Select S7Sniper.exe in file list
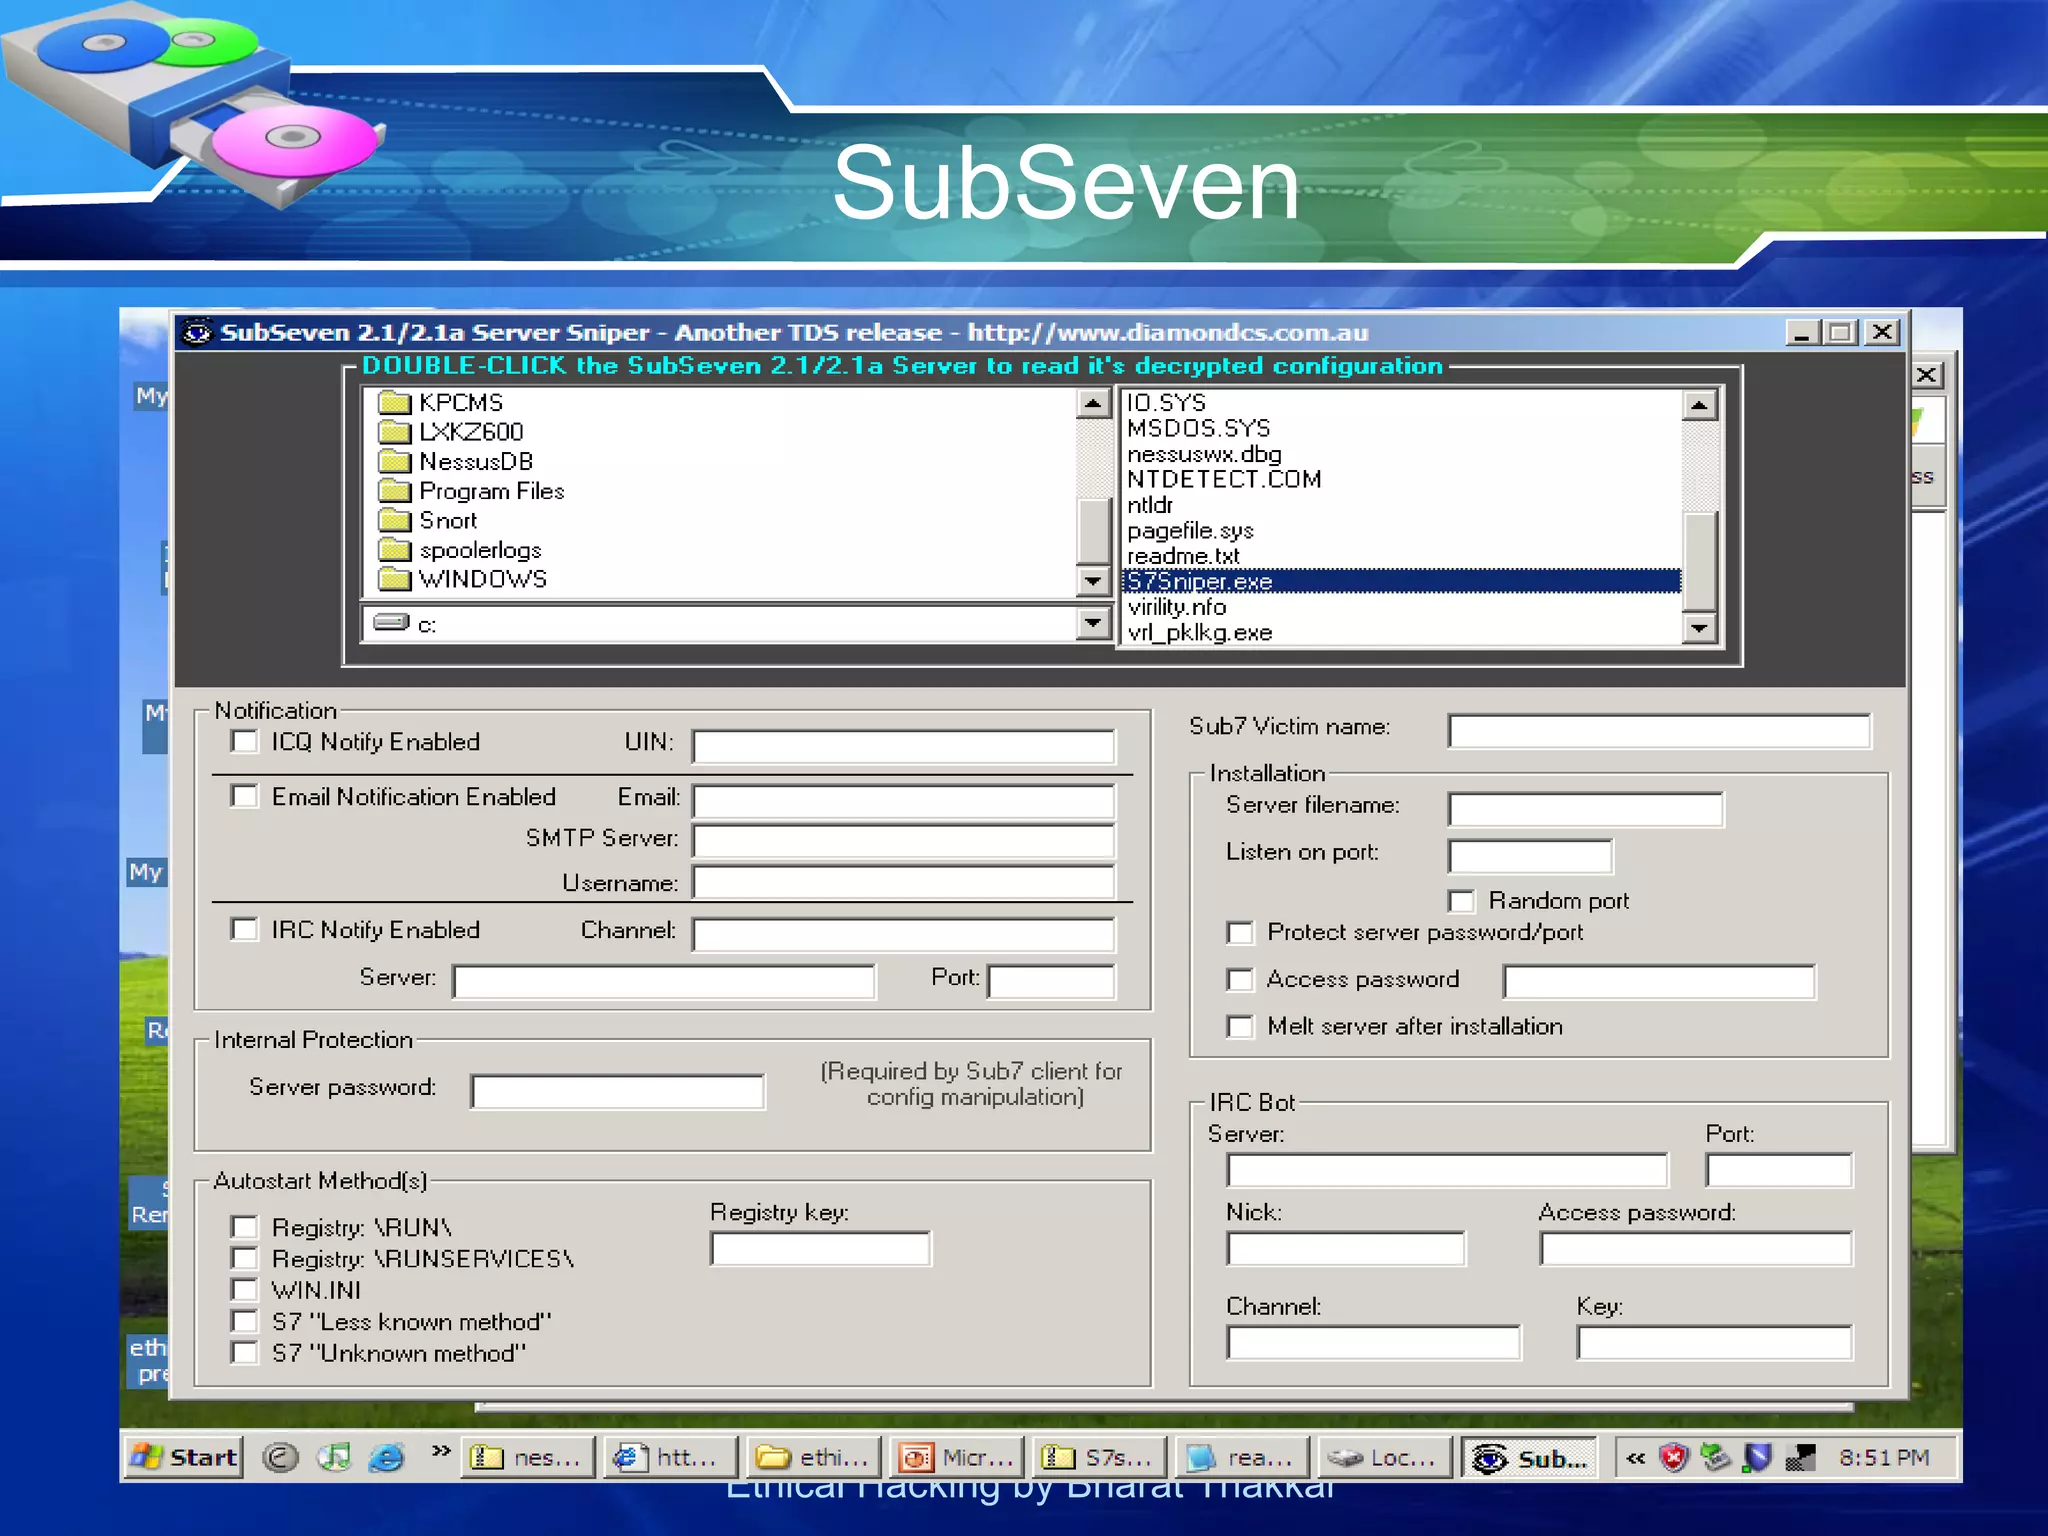This screenshot has height=1536, width=2048. [1200, 582]
